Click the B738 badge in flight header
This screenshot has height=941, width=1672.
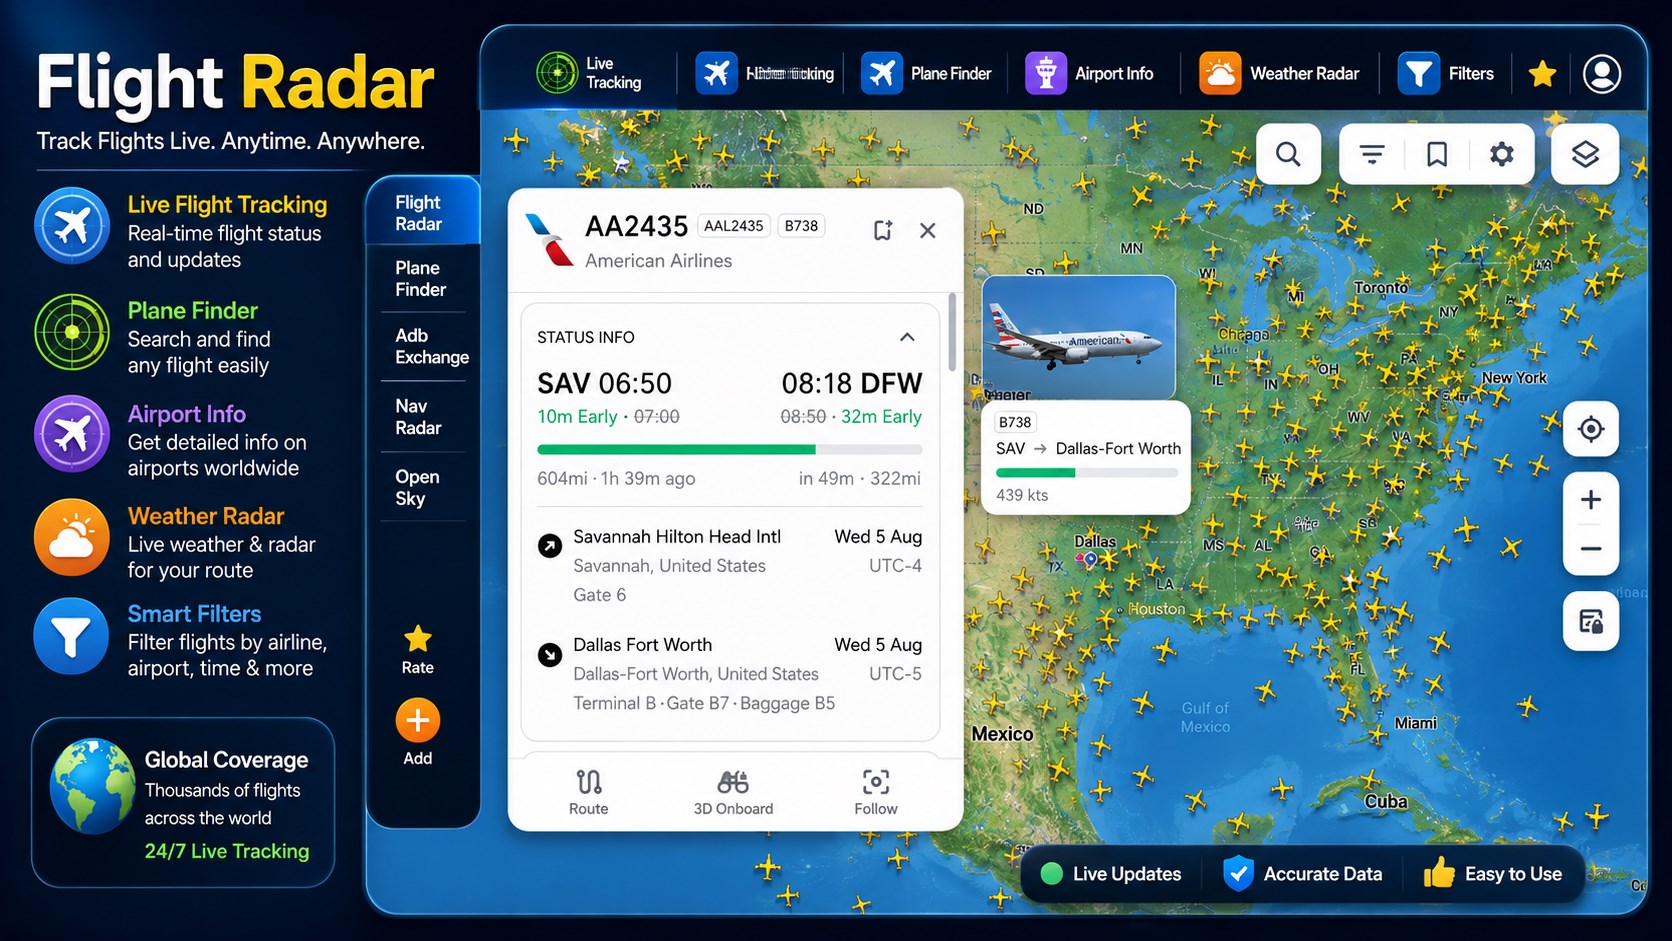point(801,226)
